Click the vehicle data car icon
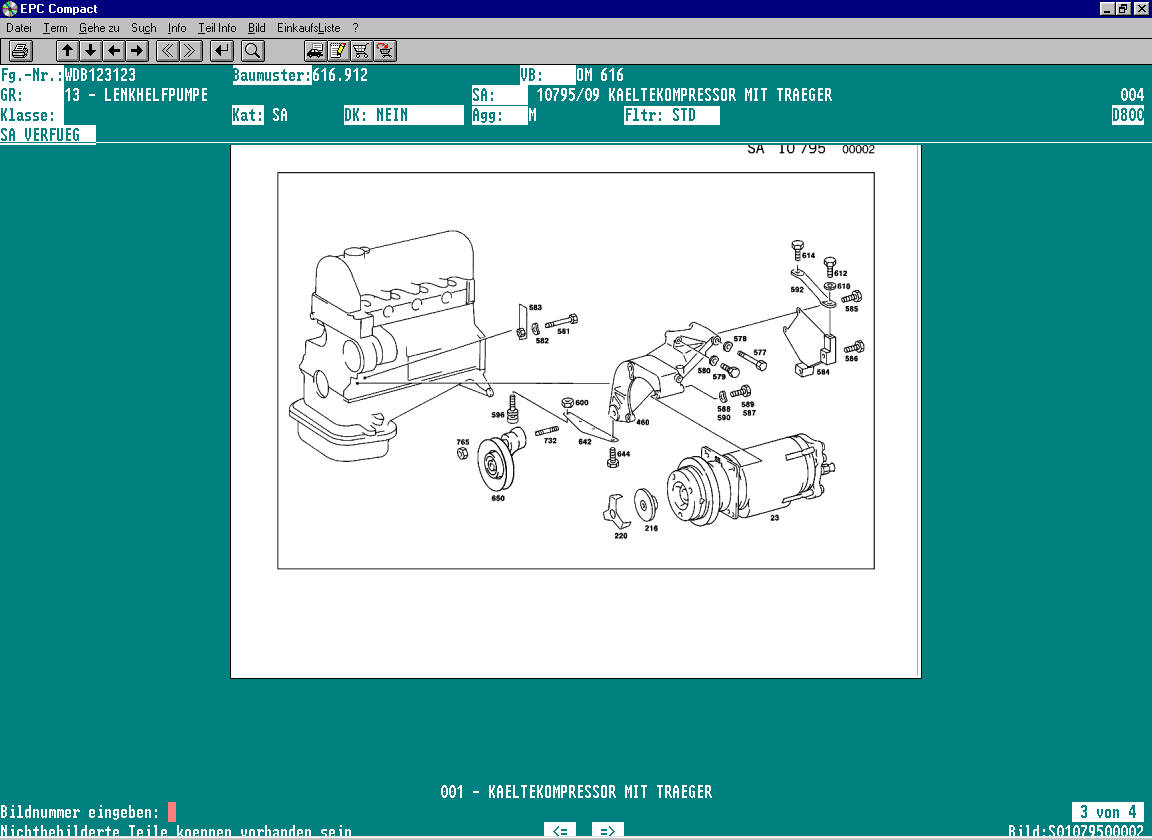This screenshot has width=1152, height=840. coord(315,50)
